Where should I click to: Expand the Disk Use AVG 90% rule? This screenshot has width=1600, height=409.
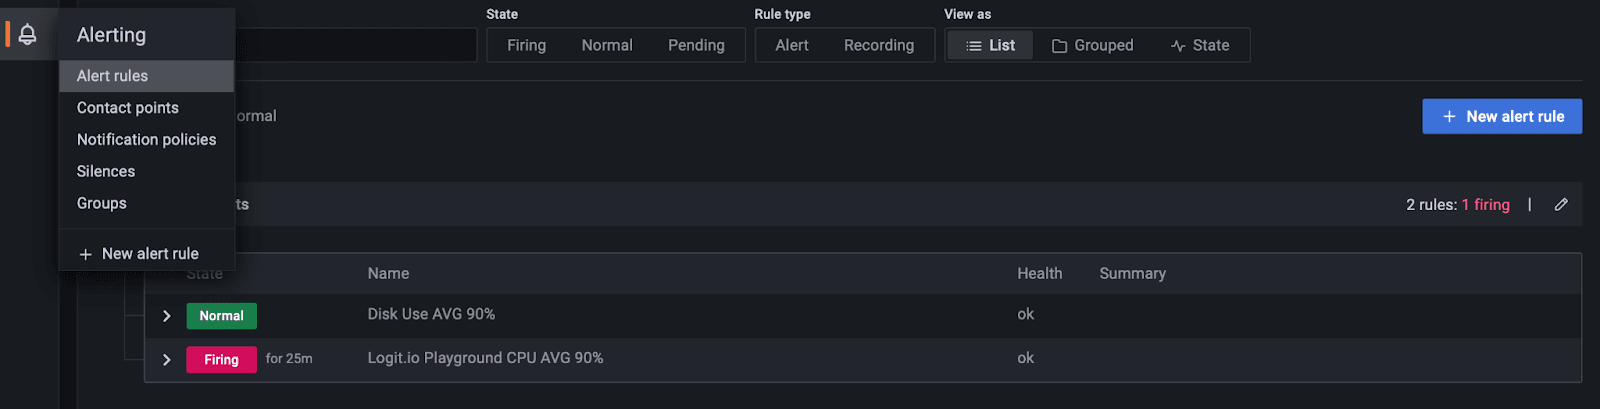(x=167, y=316)
